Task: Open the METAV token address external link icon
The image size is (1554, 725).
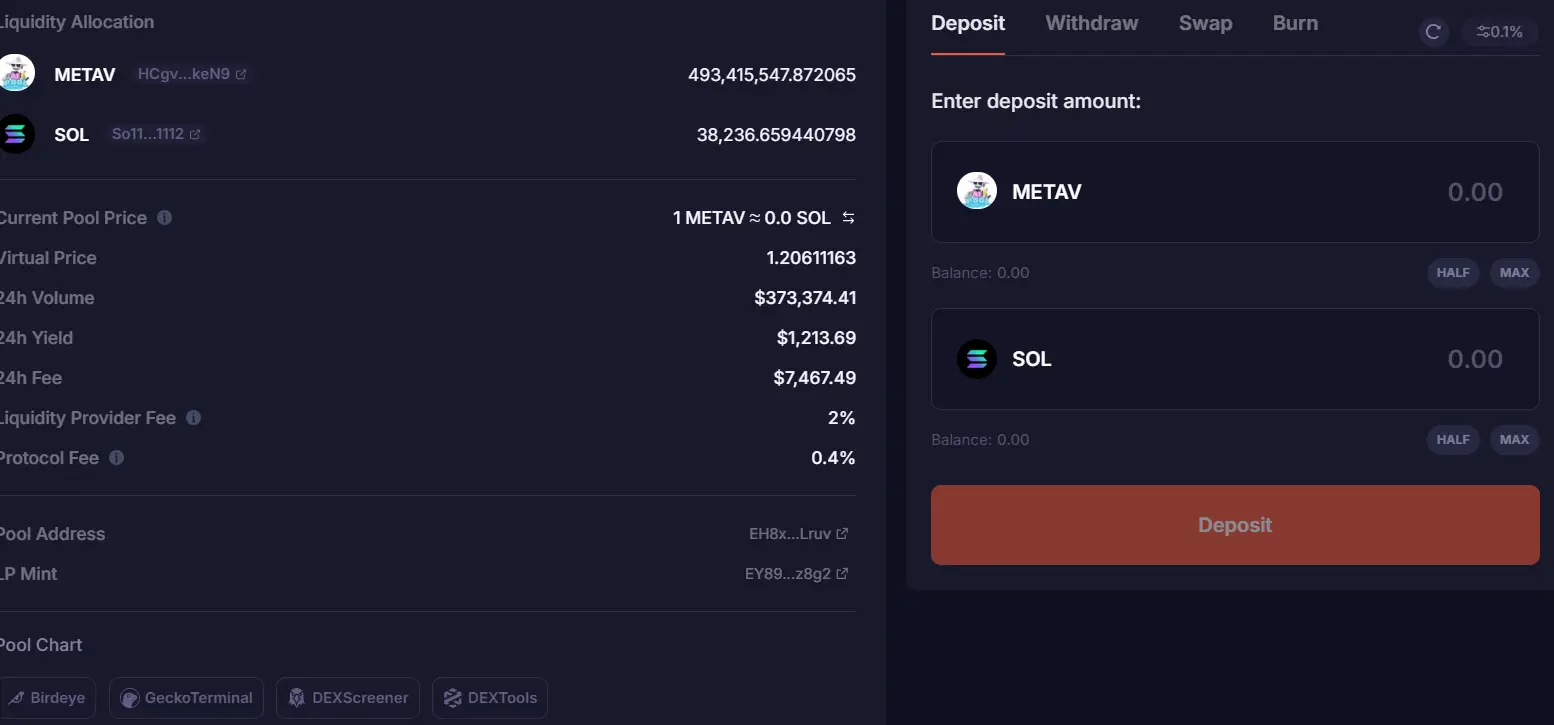Action: click(241, 74)
